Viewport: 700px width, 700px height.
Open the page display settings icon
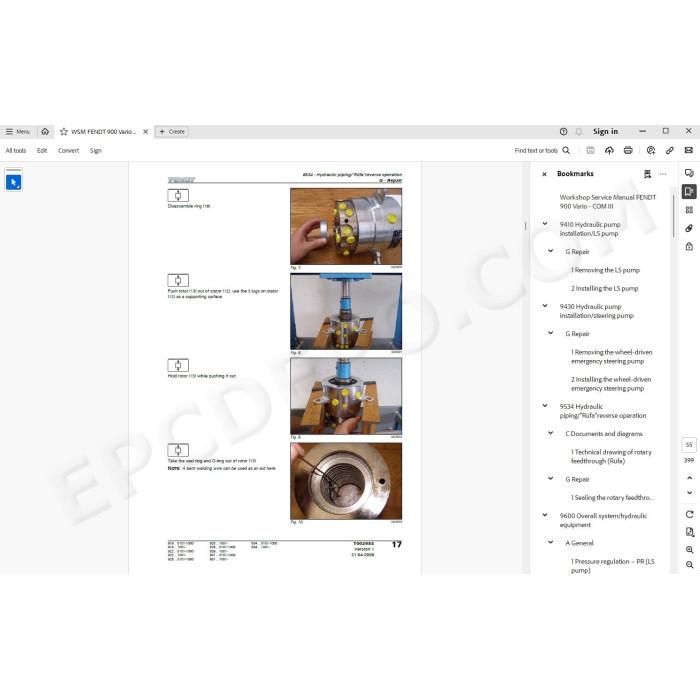[x=689, y=532]
